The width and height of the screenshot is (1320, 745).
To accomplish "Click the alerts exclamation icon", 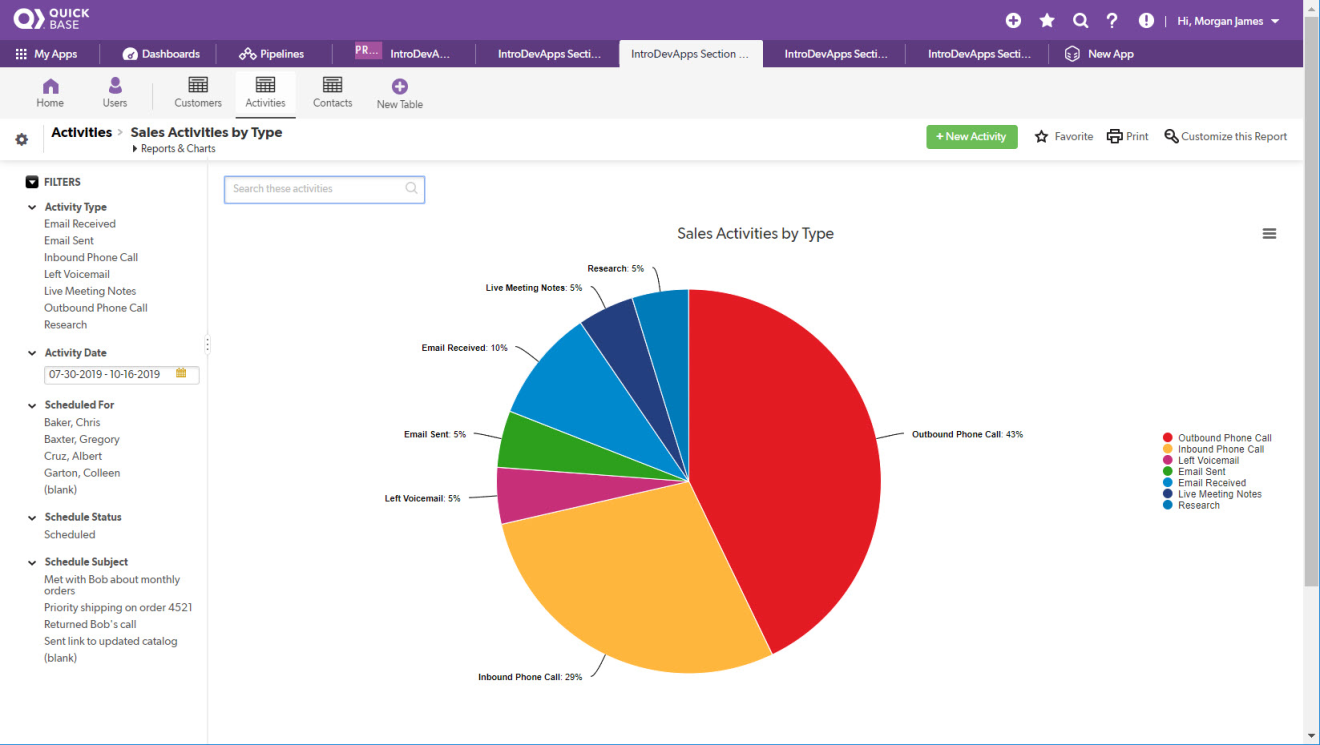I will pos(1146,21).
